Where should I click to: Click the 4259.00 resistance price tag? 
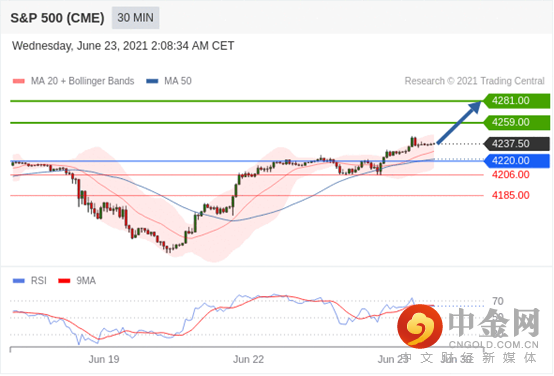(x=517, y=123)
